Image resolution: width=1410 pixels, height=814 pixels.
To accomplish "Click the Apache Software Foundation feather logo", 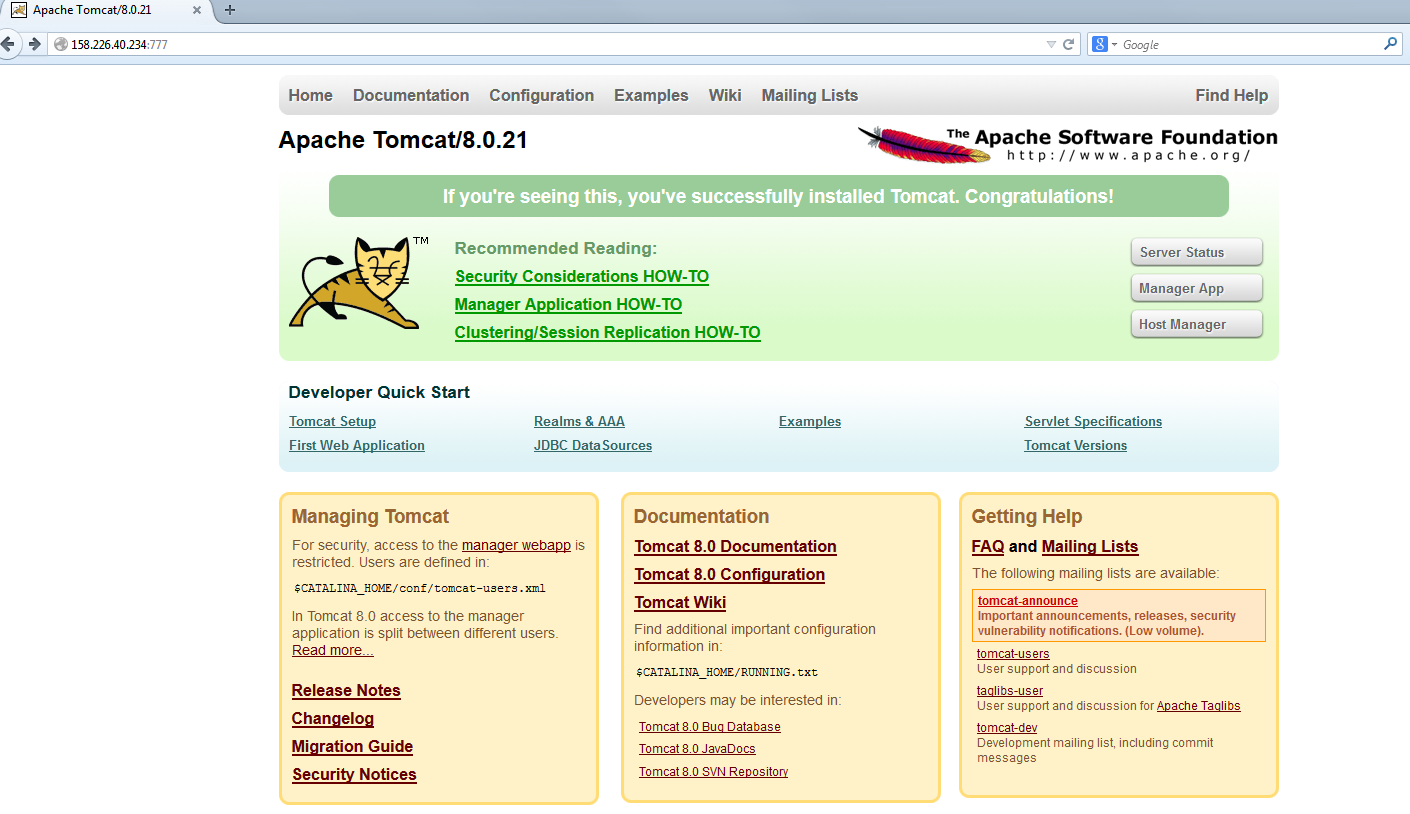I will [x=1067, y=144].
